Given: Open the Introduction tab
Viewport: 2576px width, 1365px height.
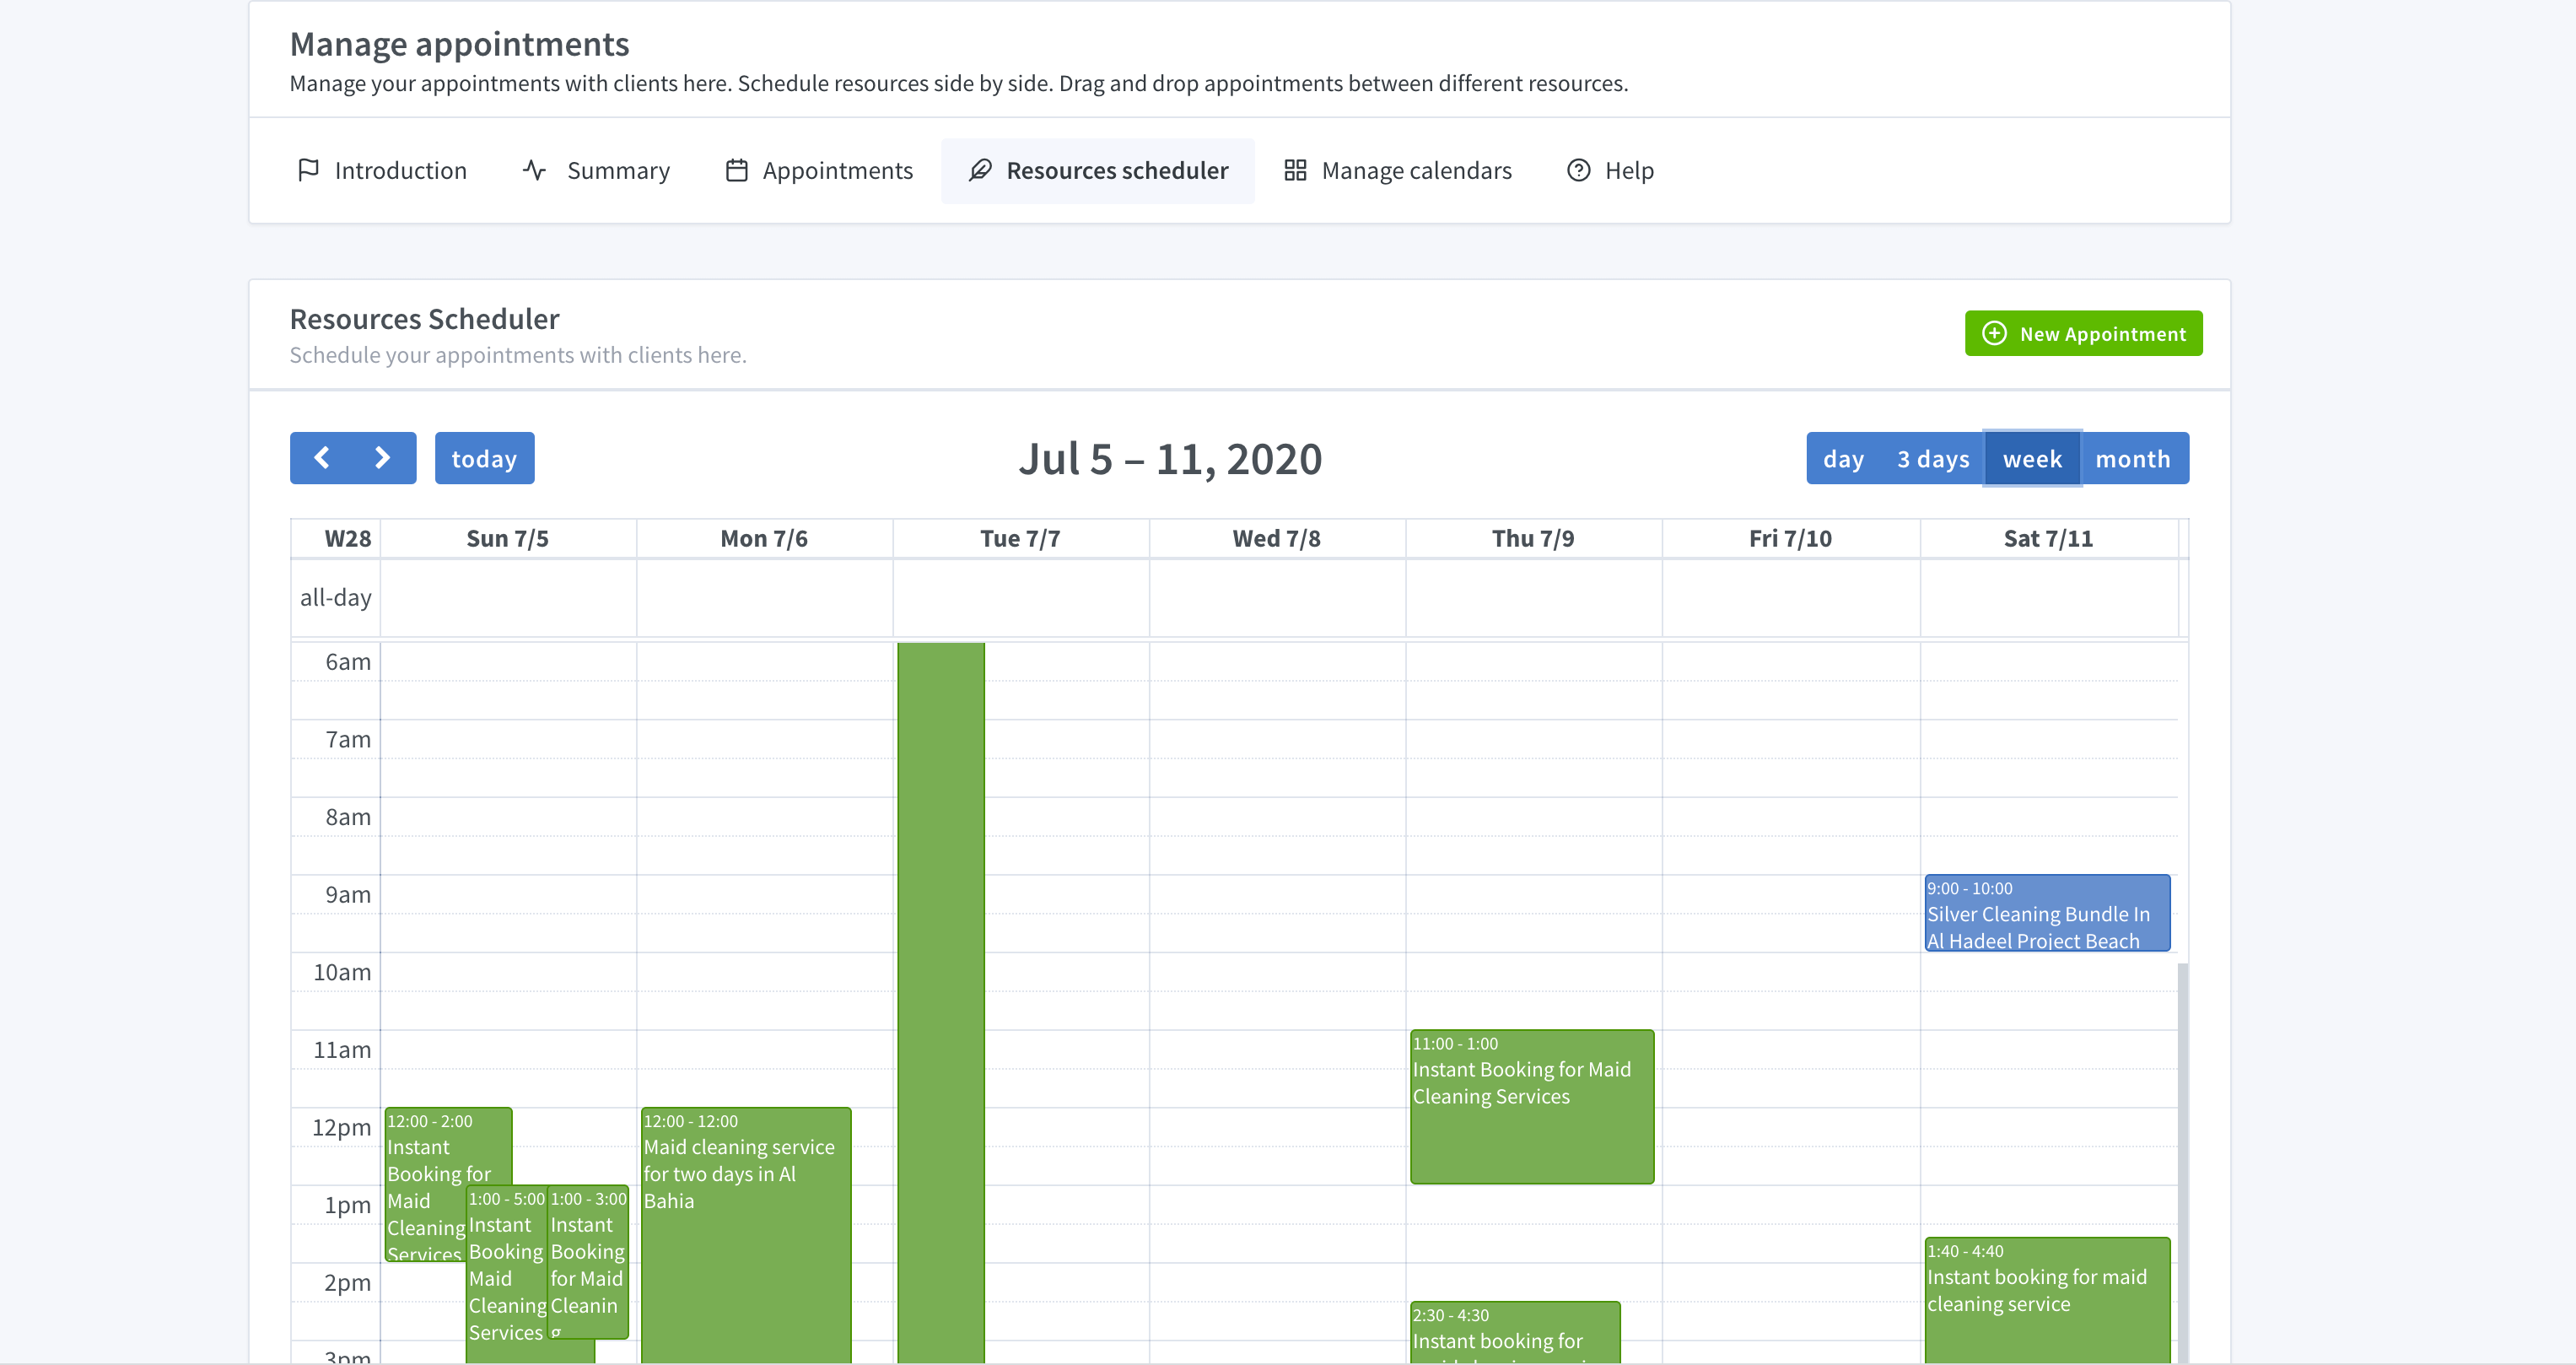Looking at the screenshot, I should pyautogui.click(x=381, y=170).
